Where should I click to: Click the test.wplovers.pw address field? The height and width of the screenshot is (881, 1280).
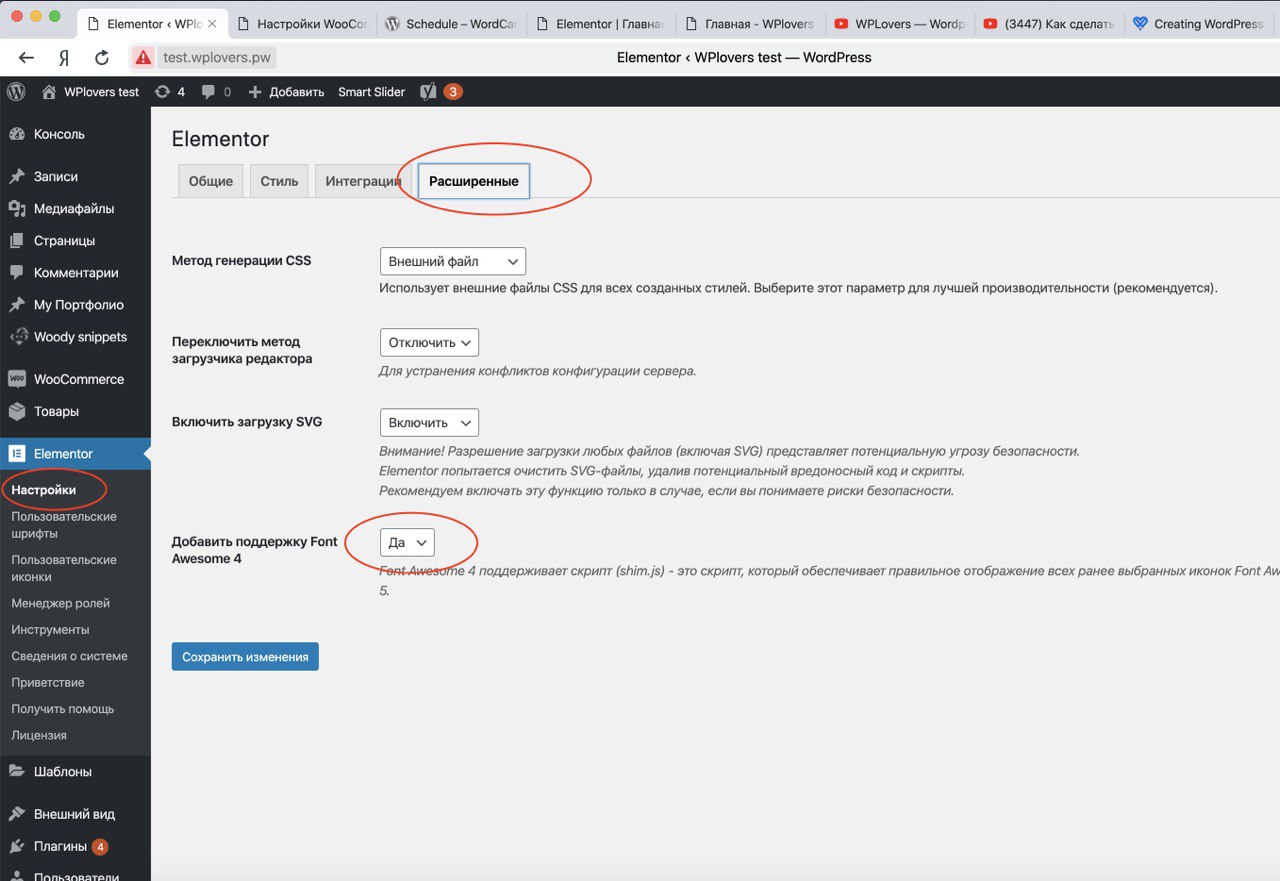pyautogui.click(x=218, y=58)
